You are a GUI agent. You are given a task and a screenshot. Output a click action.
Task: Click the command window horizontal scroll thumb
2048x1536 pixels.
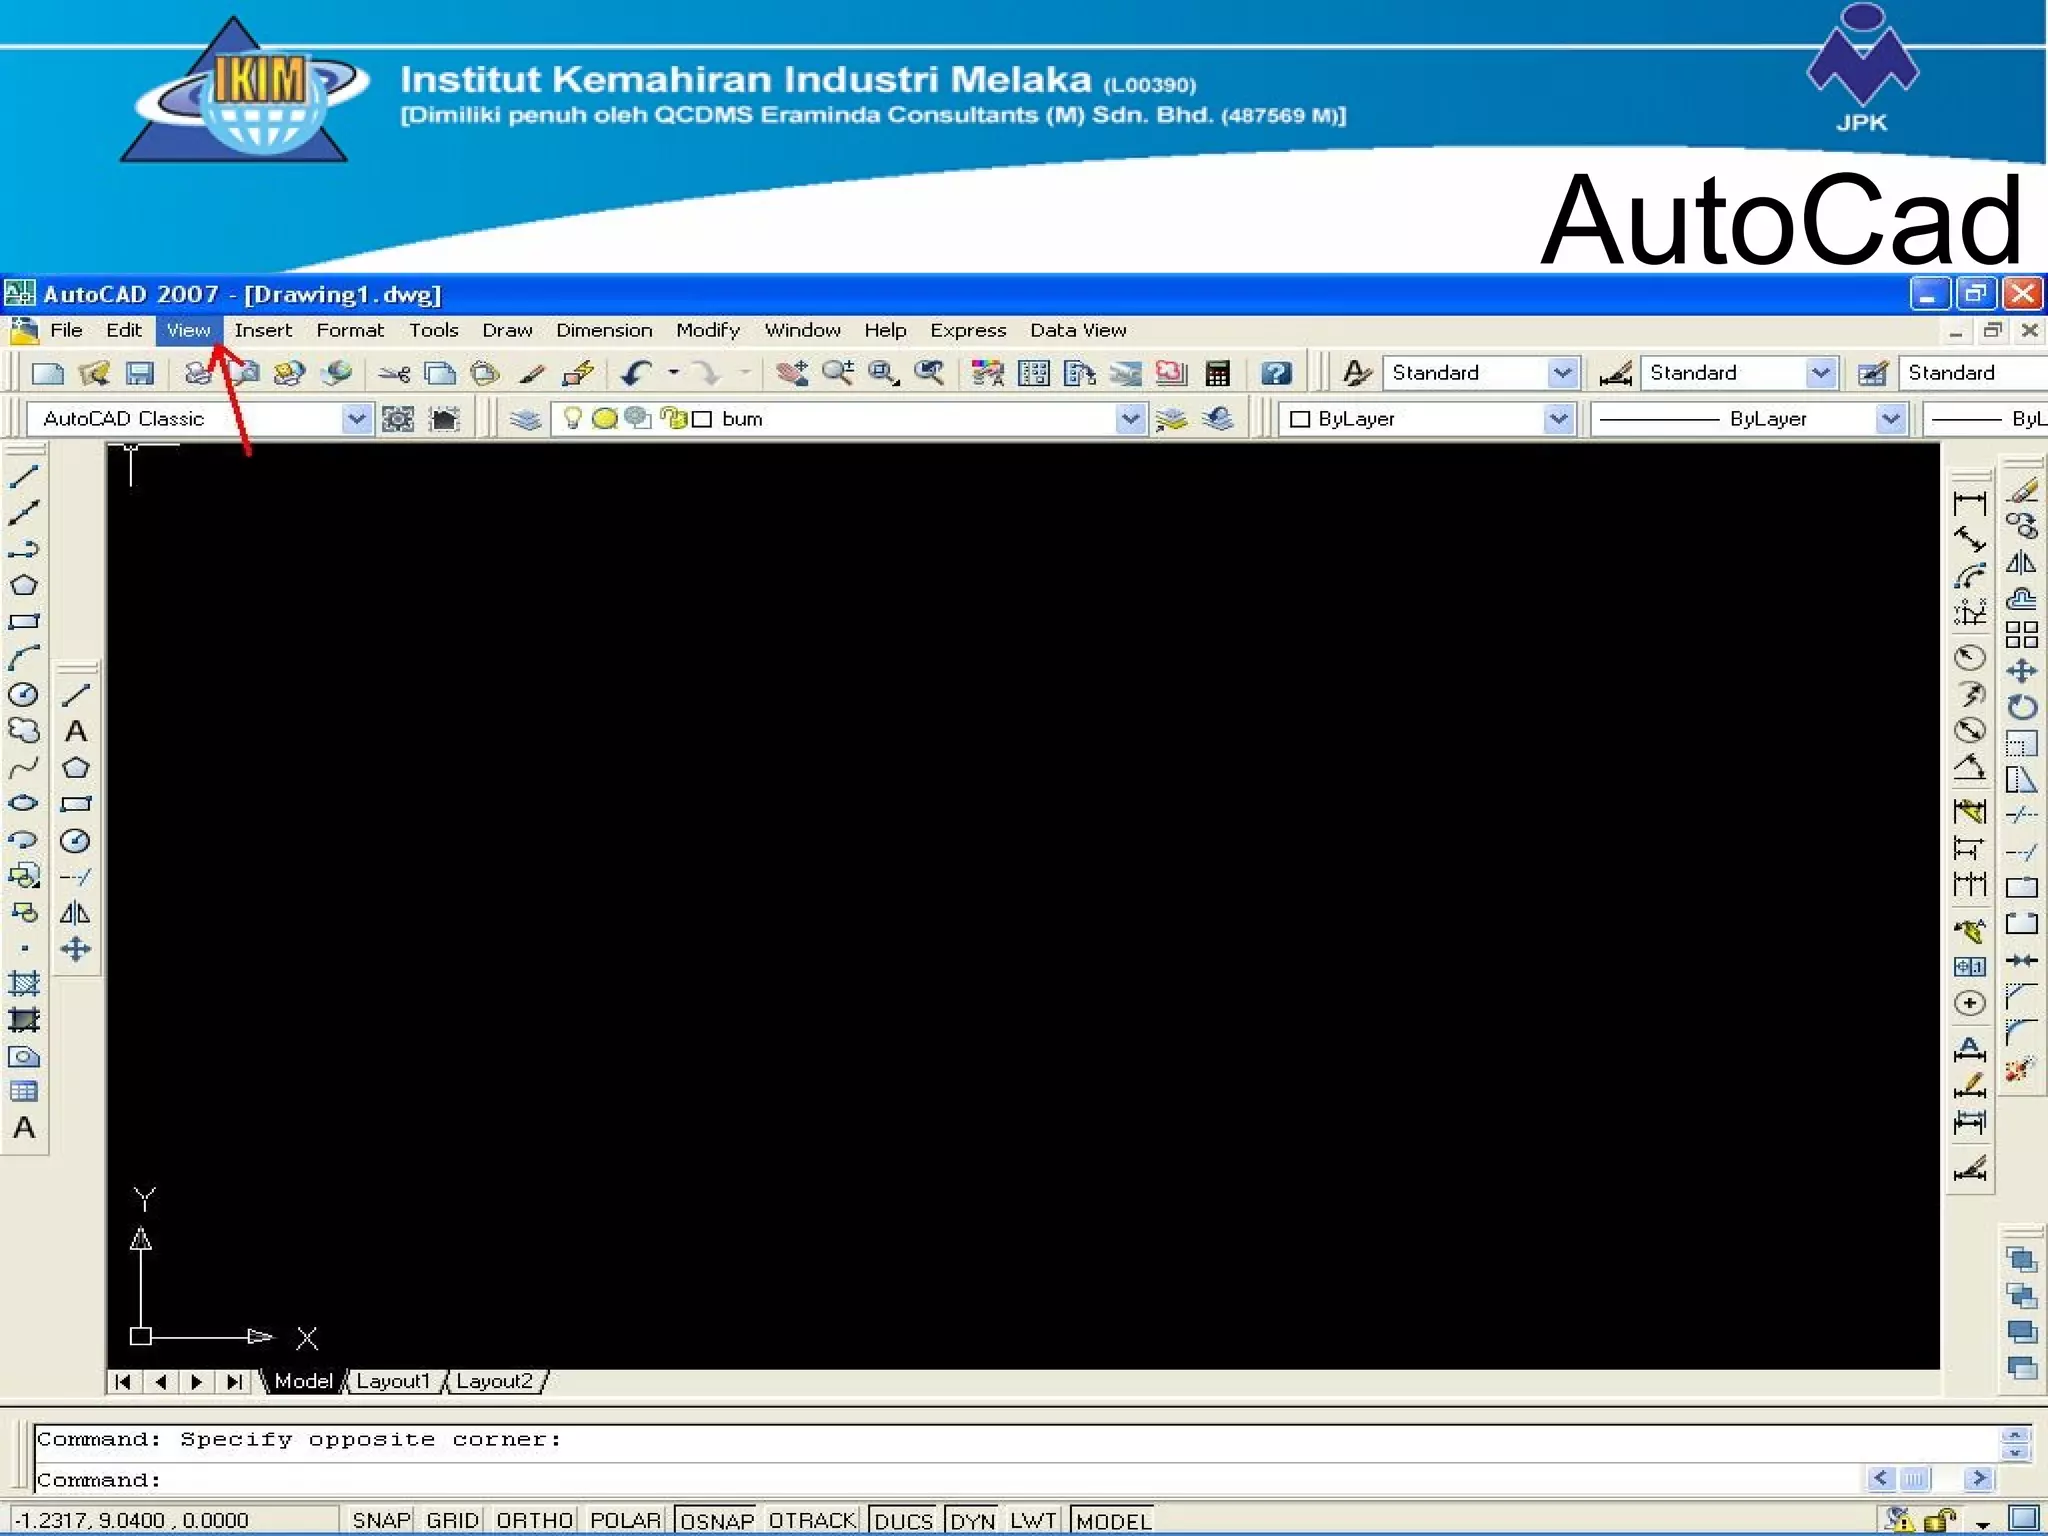click(x=1914, y=1478)
